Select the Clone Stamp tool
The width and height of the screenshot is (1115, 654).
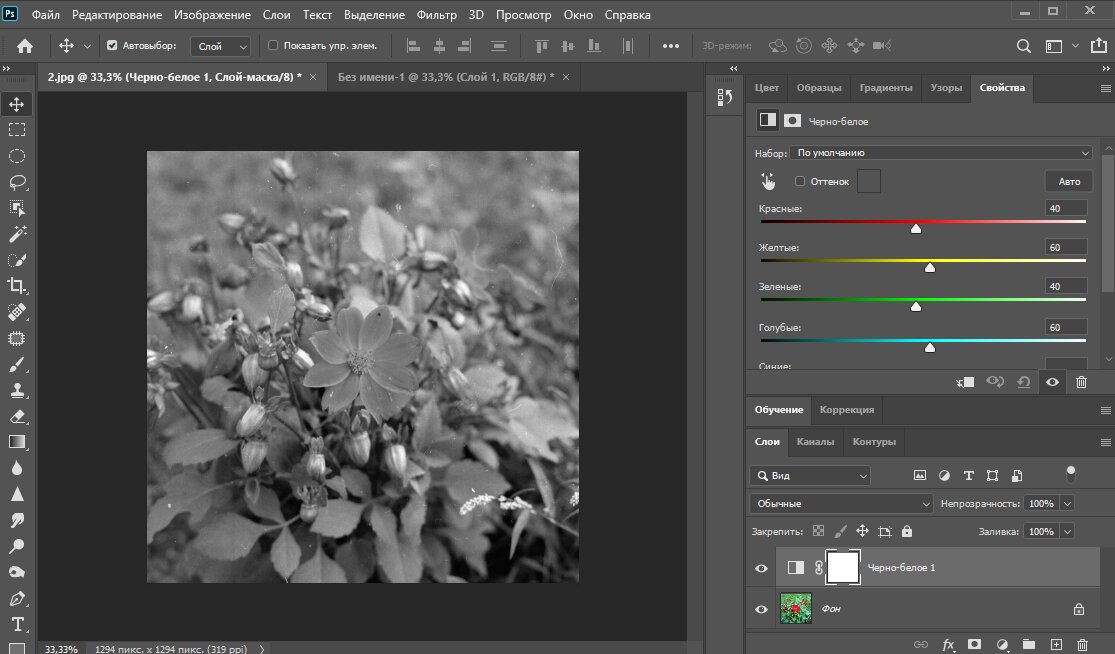[x=16, y=390]
